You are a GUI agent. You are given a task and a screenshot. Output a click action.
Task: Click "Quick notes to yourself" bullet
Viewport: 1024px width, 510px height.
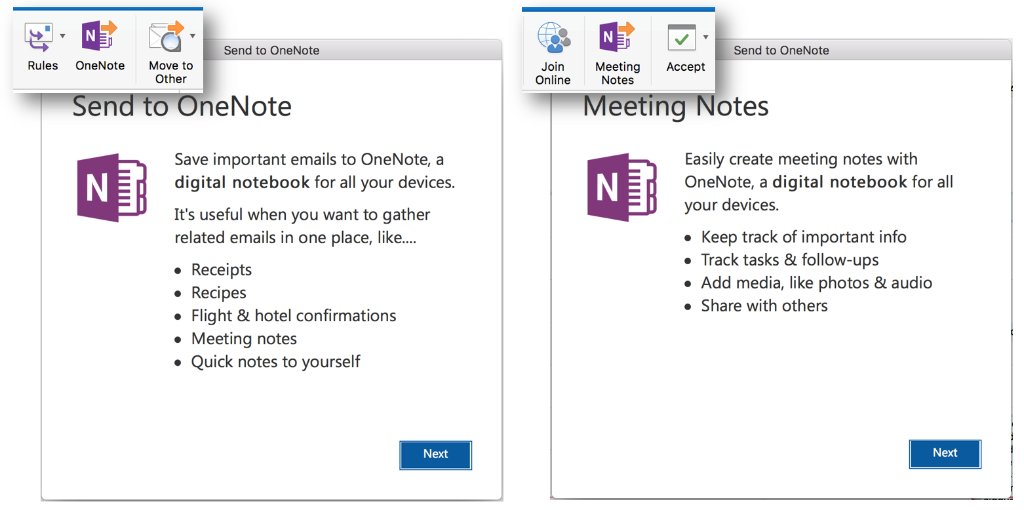click(276, 361)
